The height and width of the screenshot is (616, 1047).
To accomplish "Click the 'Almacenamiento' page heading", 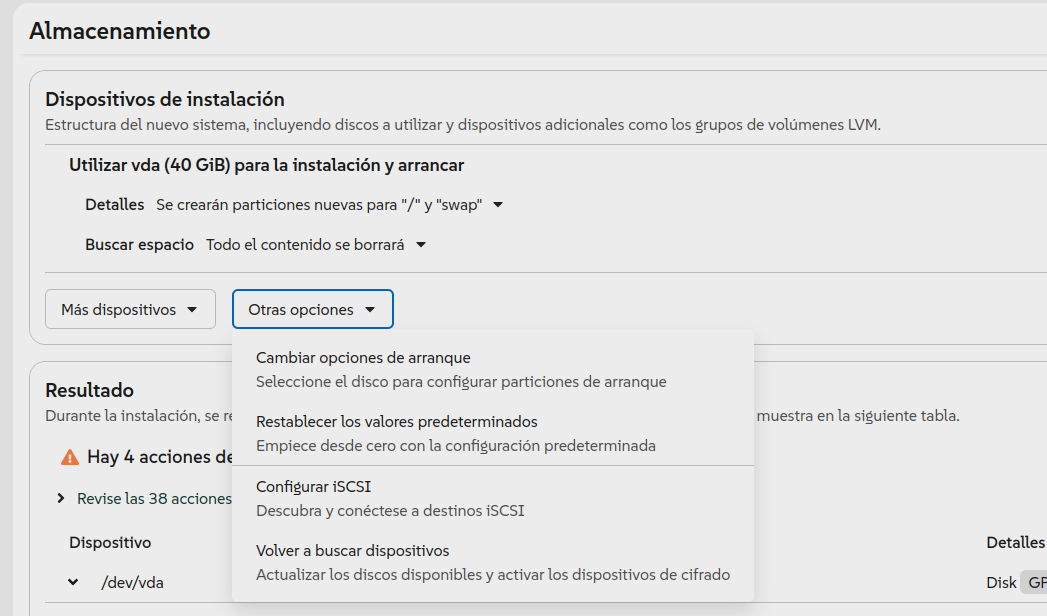I will pyautogui.click(x=120, y=31).
